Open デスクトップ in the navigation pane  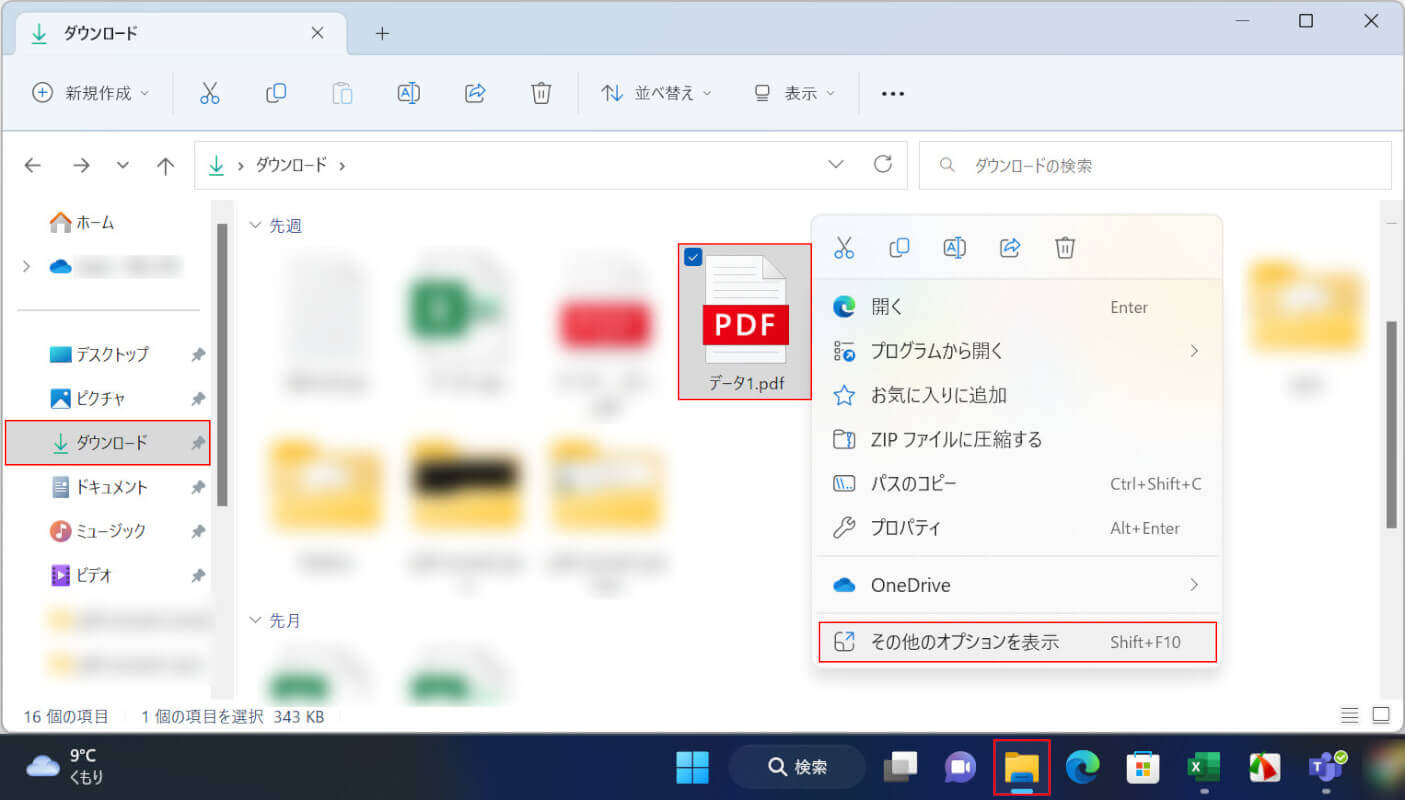point(112,354)
